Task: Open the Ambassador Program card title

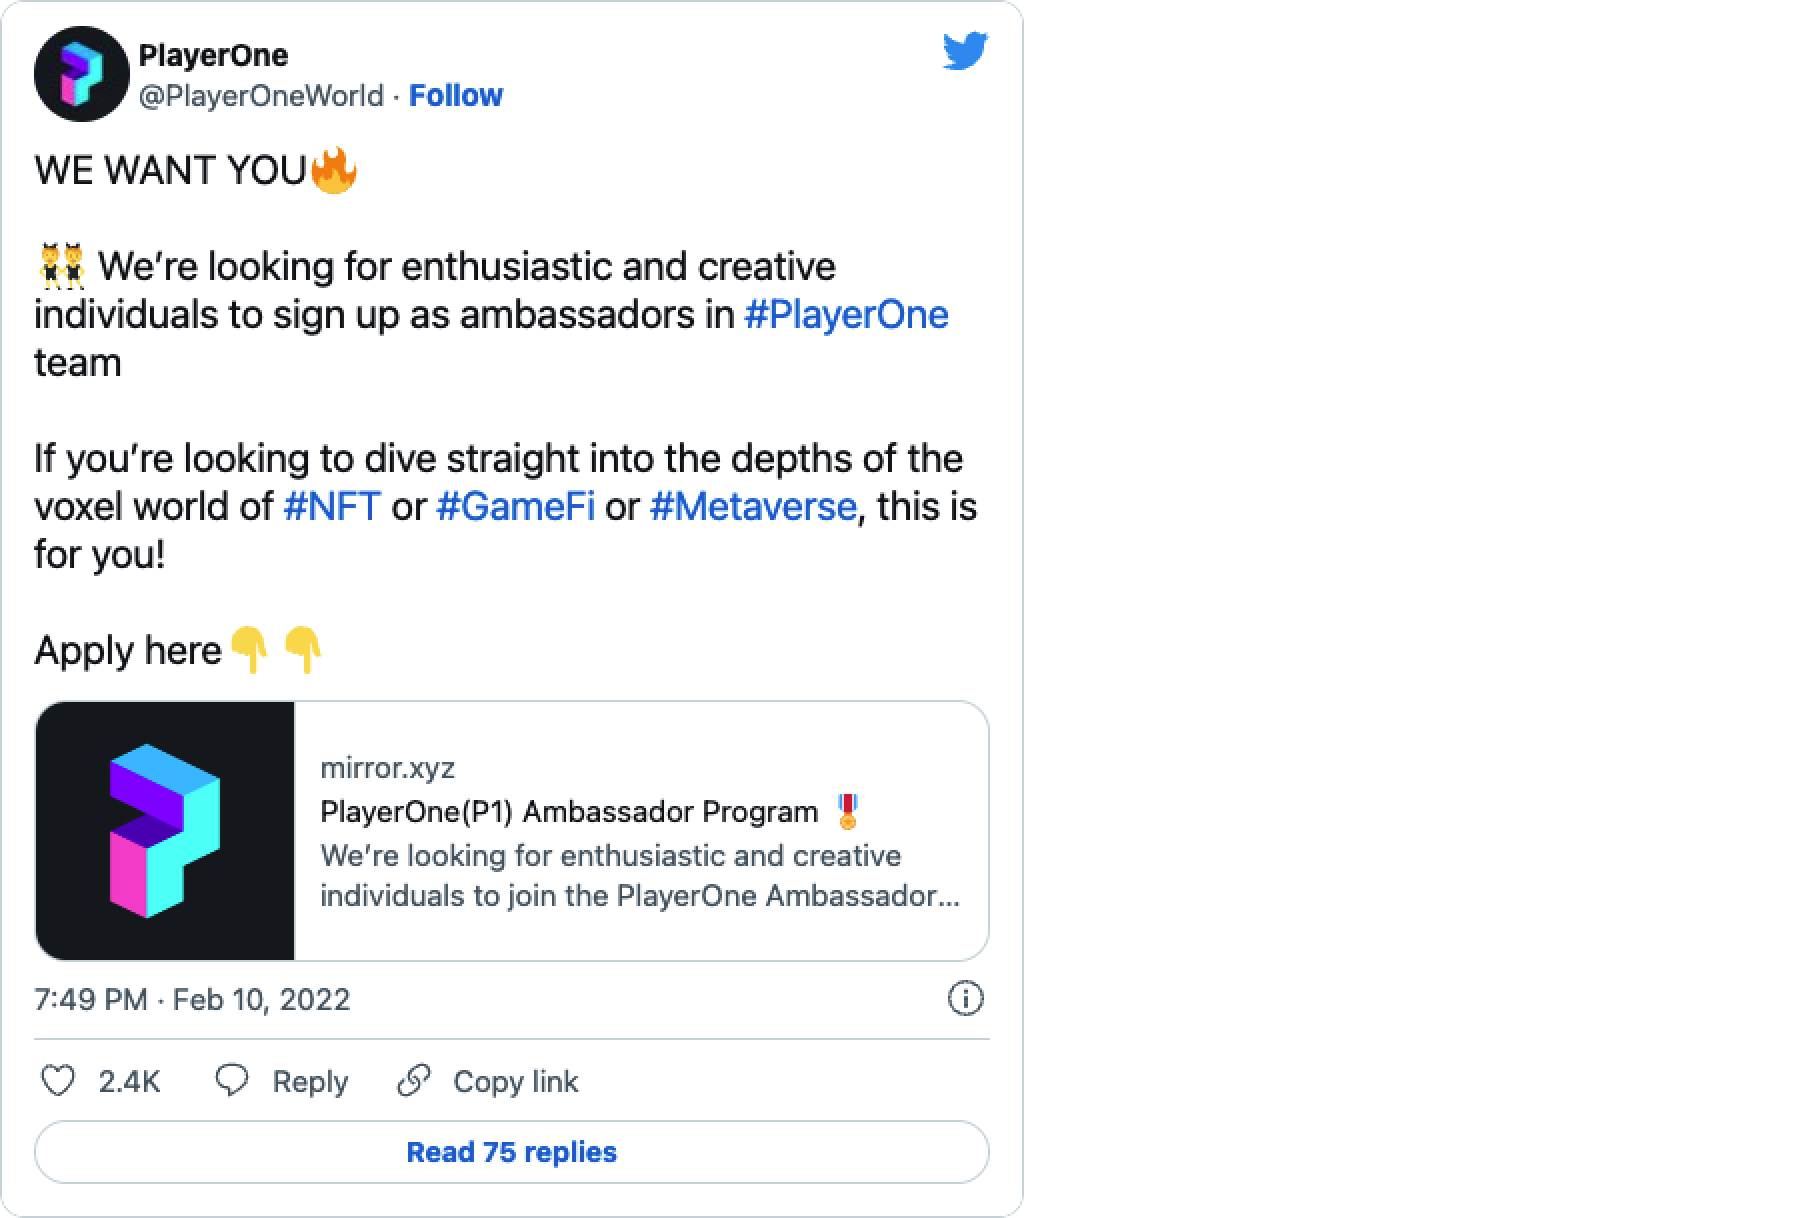Action: (x=569, y=811)
